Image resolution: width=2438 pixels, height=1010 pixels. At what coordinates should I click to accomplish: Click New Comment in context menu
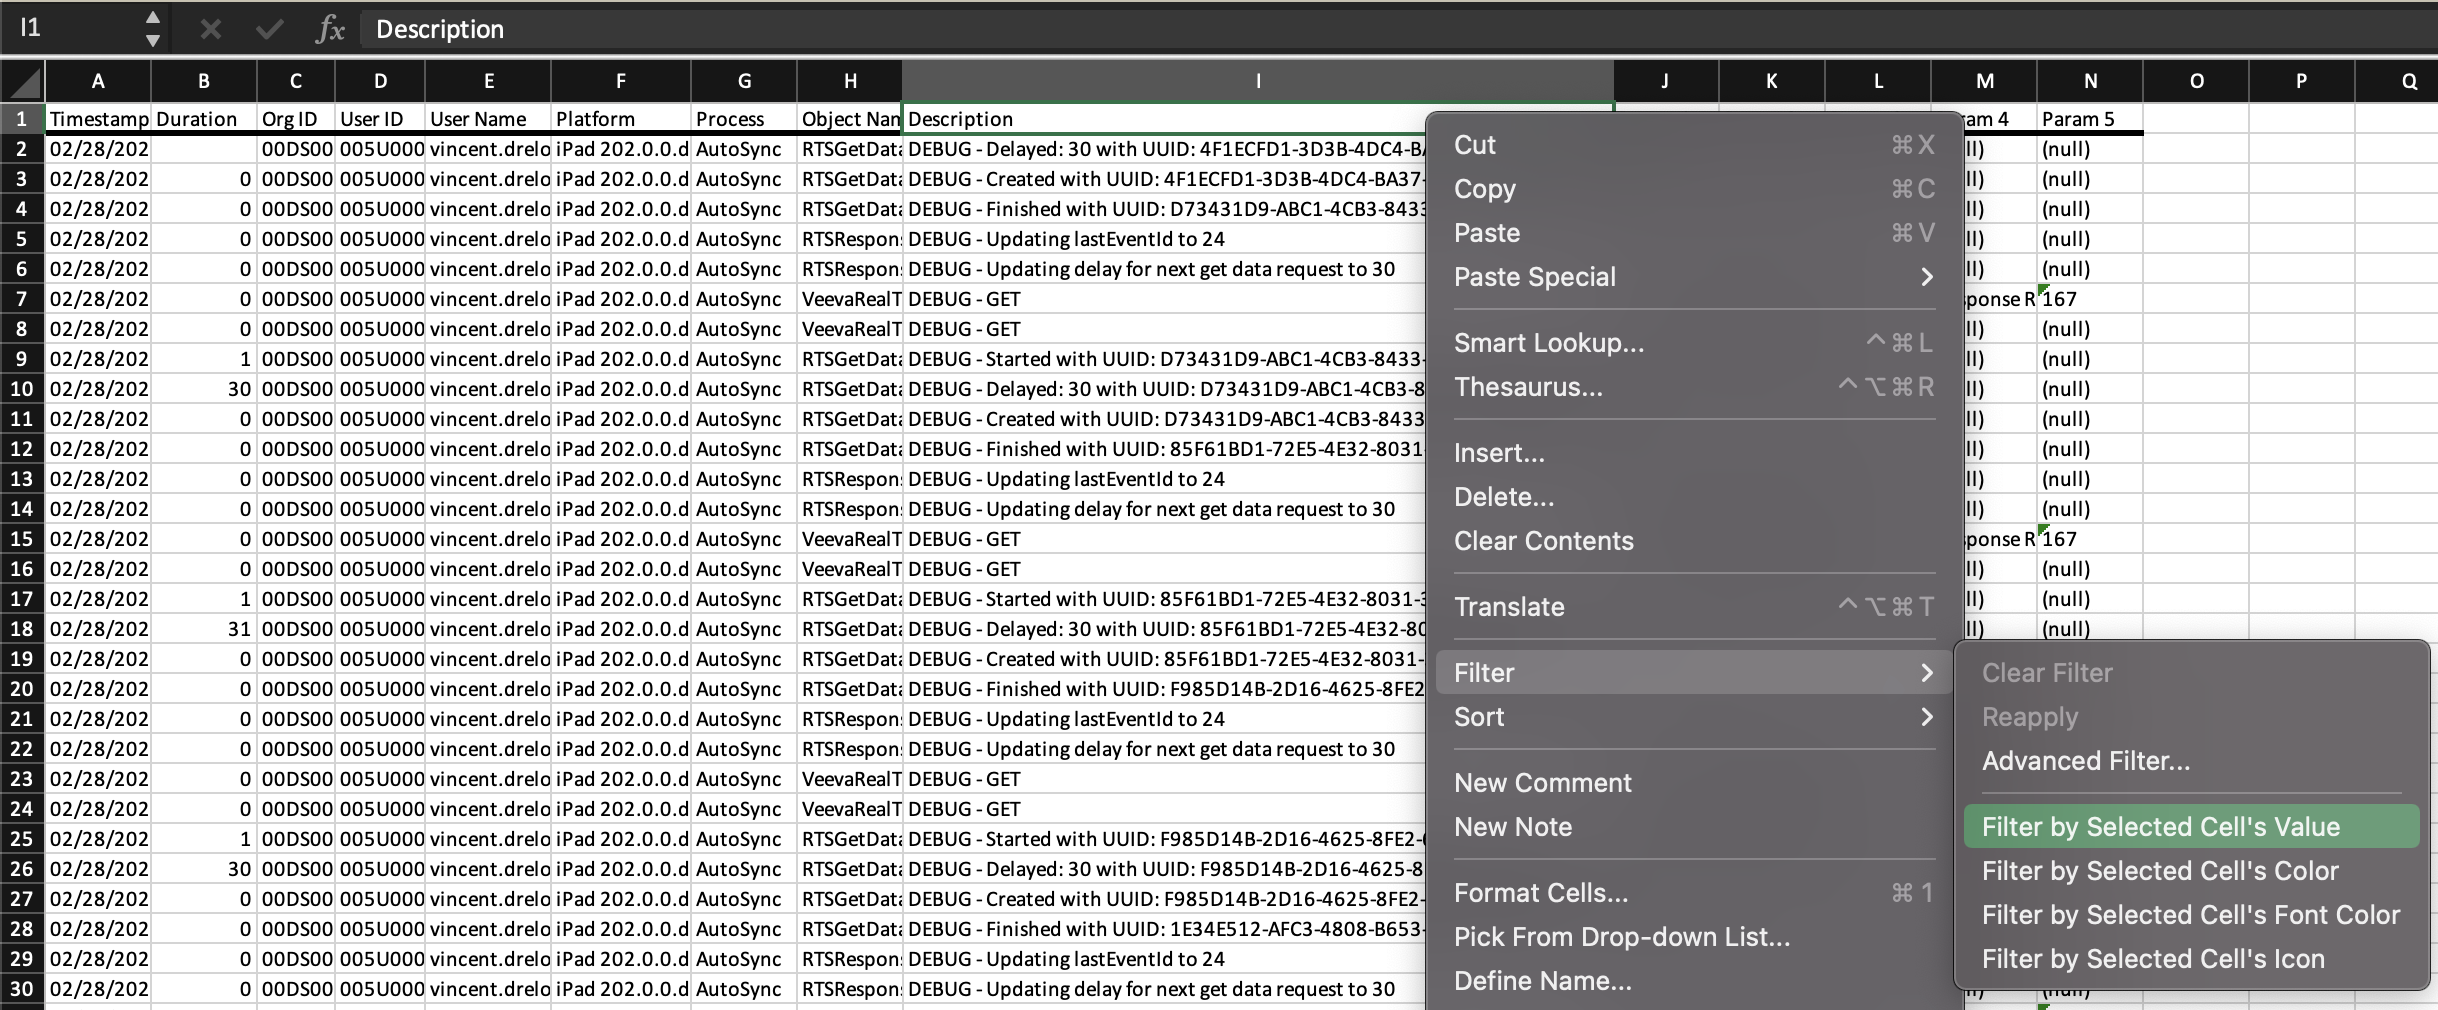1542,783
